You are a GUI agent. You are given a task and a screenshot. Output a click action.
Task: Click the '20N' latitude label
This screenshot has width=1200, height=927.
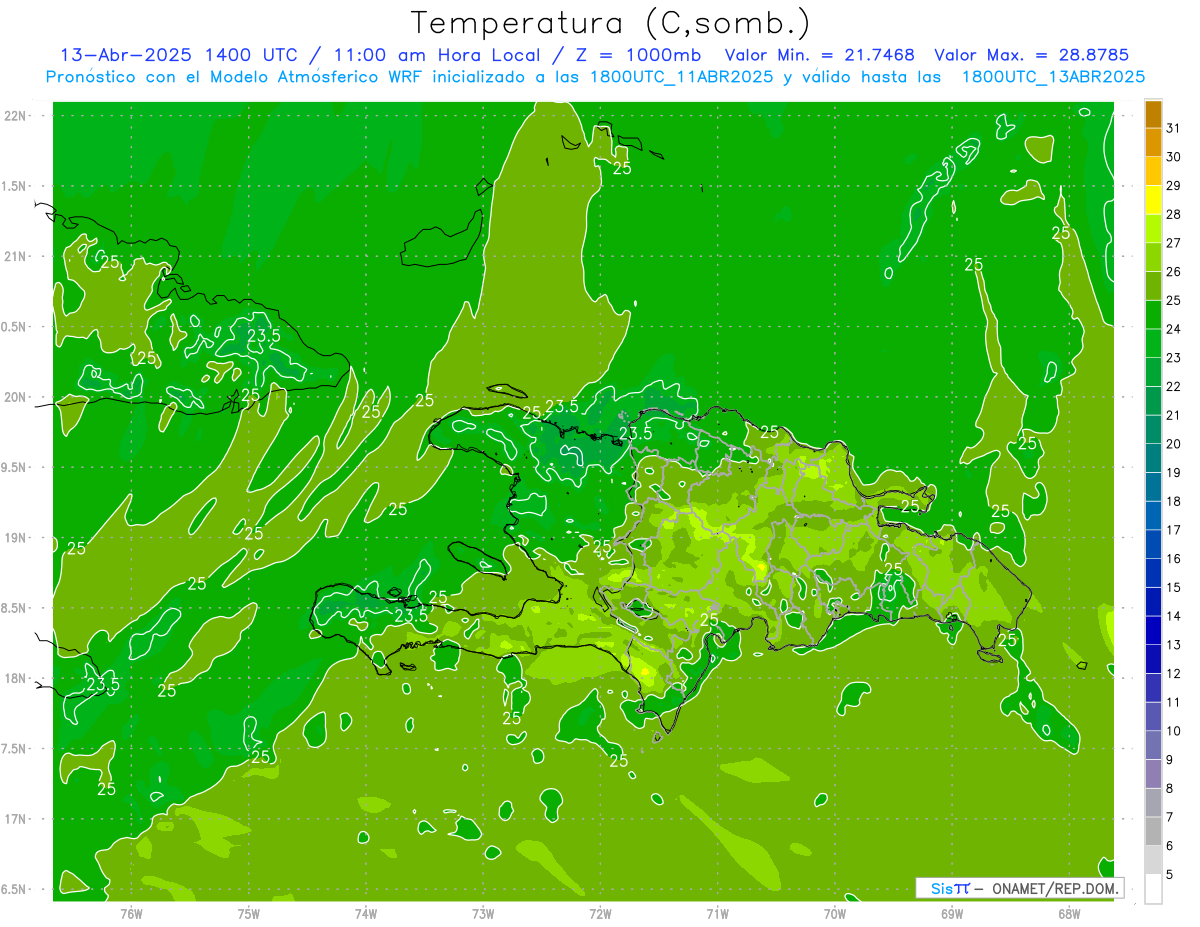click(x=16, y=397)
